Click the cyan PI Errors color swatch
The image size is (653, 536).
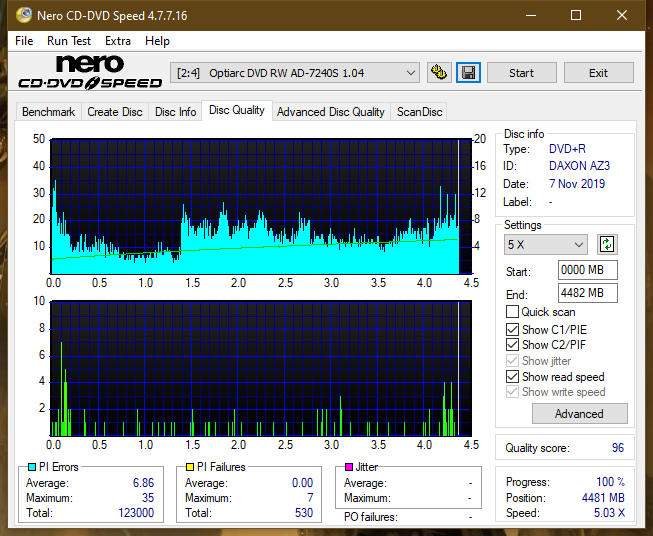(32, 467)
